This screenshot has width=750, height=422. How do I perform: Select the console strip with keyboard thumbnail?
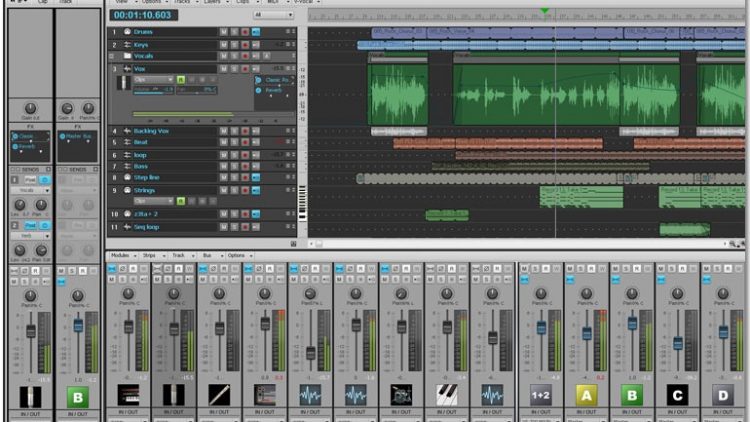coord(128,395)
